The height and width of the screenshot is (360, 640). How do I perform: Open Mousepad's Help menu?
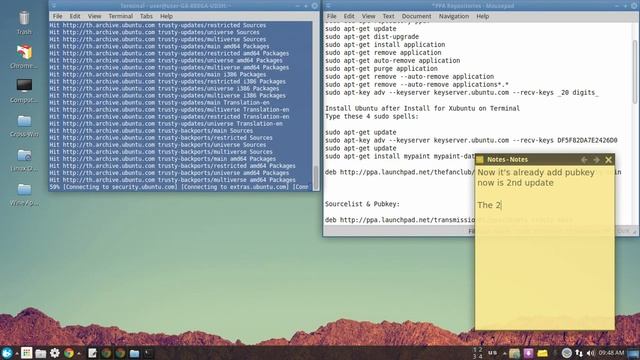click(482, 16)
